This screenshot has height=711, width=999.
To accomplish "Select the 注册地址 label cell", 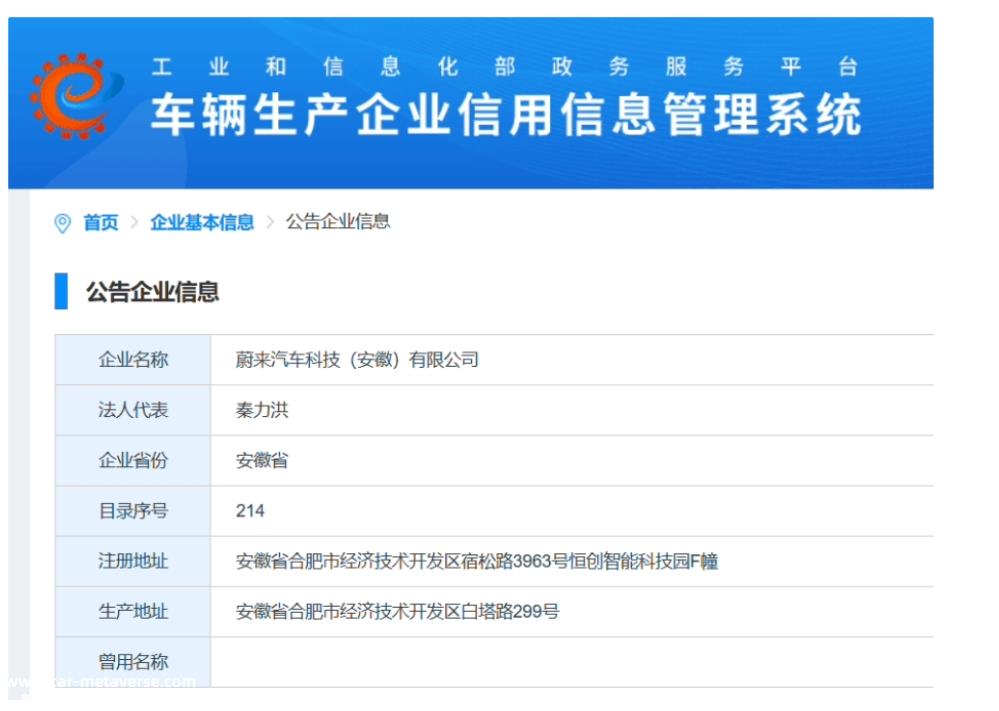I will [133, 561].
